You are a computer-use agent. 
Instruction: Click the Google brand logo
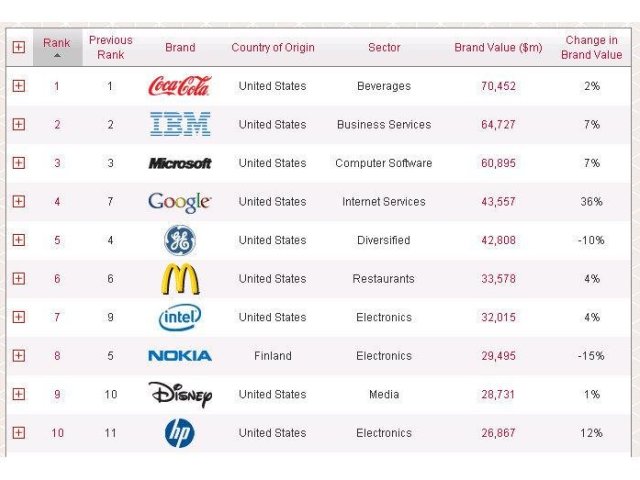pos(180,202)
